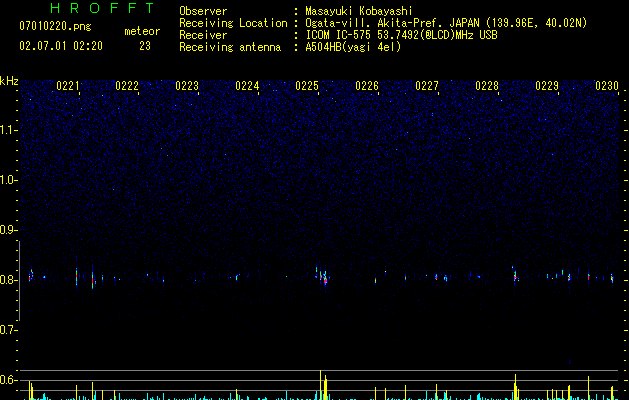Click the 0228 time marker
Image resolution: width=629 pixels, height=400 pixels.
487,86
